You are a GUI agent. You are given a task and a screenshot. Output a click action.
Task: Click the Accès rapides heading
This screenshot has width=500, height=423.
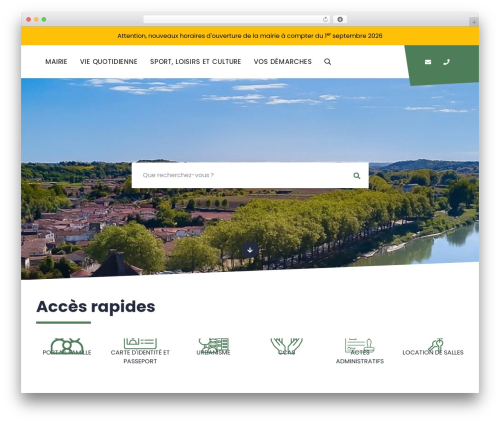tap(96, 306)
